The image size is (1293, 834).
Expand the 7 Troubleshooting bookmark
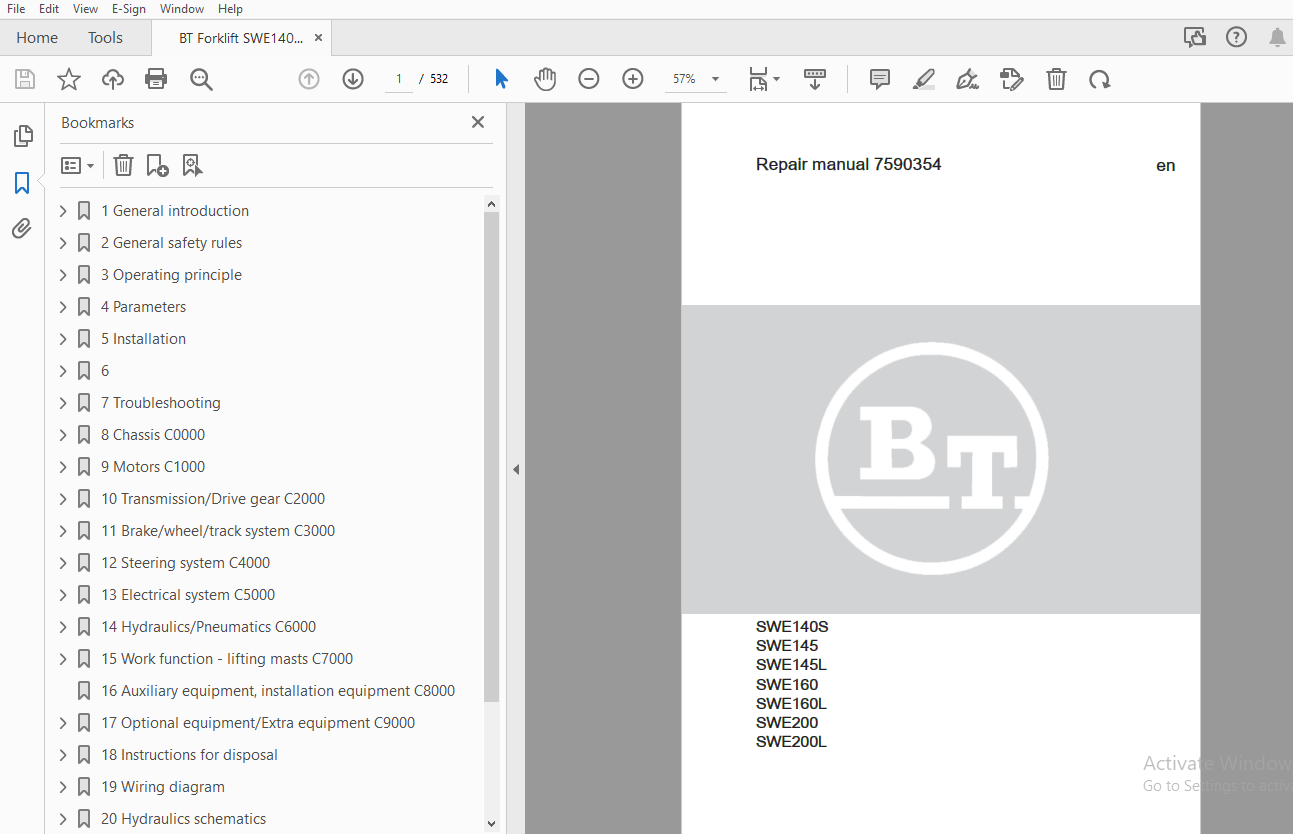click(x=63, y=403)
